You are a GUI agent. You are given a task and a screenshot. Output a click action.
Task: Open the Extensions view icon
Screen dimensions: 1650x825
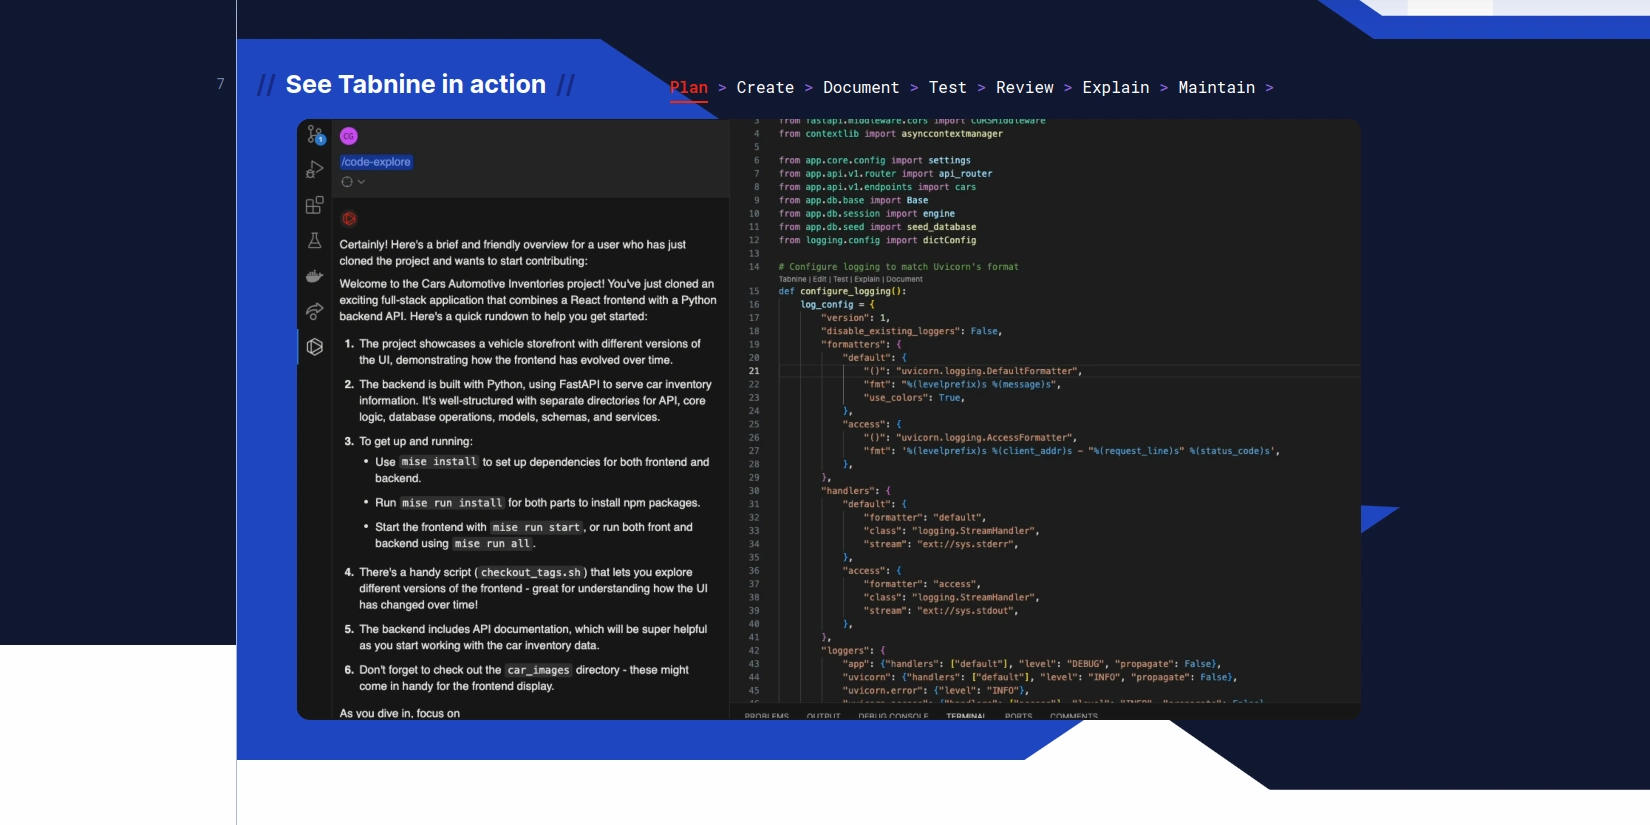pos(315,205)
